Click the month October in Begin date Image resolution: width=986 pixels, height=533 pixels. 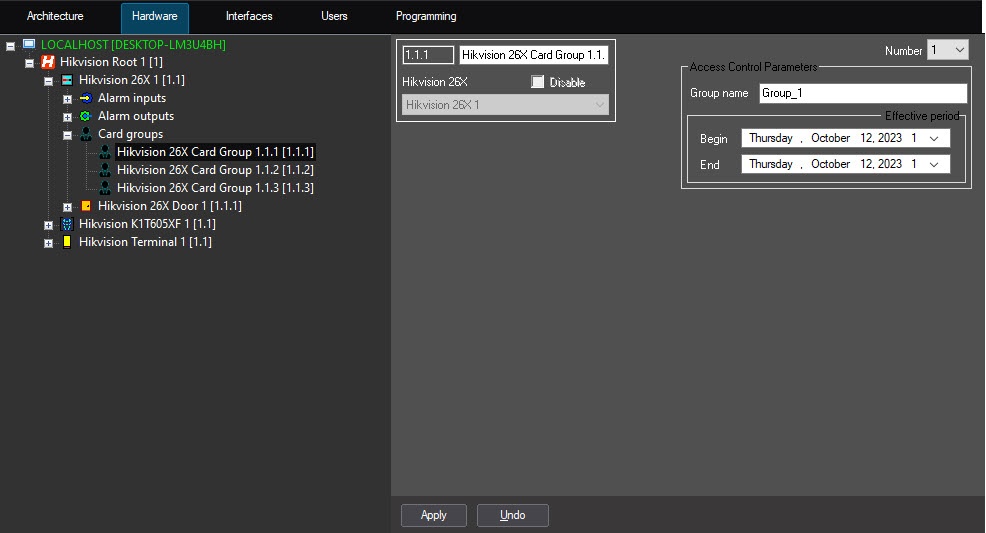pyautogui.click(x=830, y=138)
